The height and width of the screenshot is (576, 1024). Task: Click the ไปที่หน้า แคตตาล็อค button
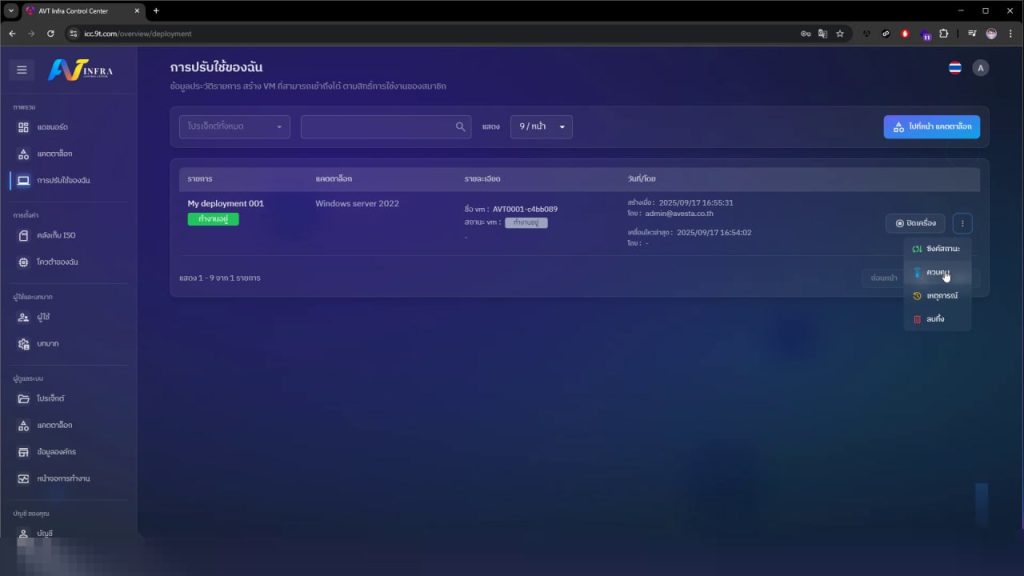click(x=931, y=127)
